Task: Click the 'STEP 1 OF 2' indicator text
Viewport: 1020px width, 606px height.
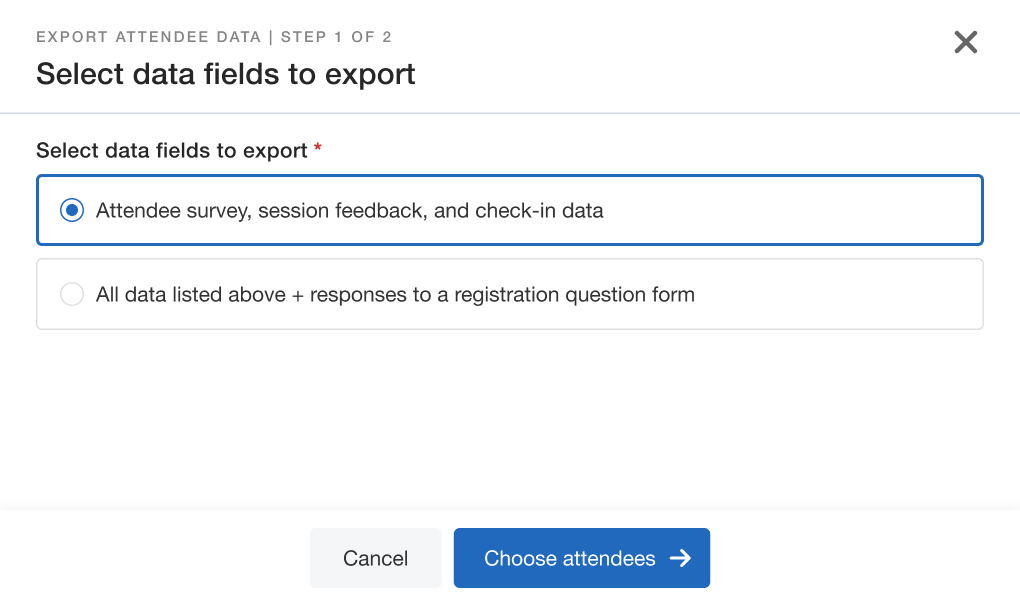Action: [x=336, y=38]
